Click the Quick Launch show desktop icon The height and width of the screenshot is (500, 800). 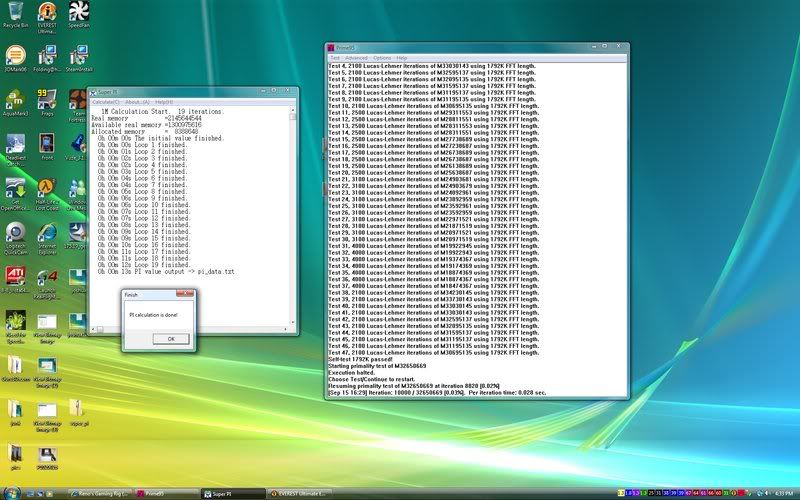(x=31, y=494)
